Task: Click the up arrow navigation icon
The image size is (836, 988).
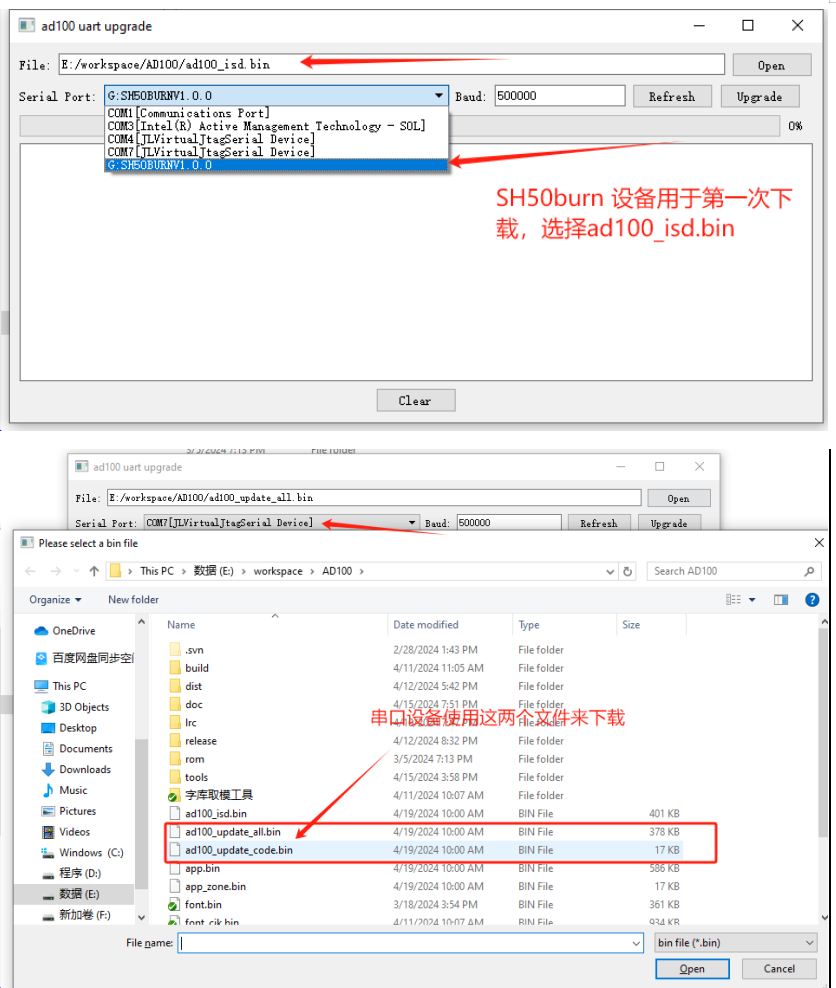Action: [94, 572]
